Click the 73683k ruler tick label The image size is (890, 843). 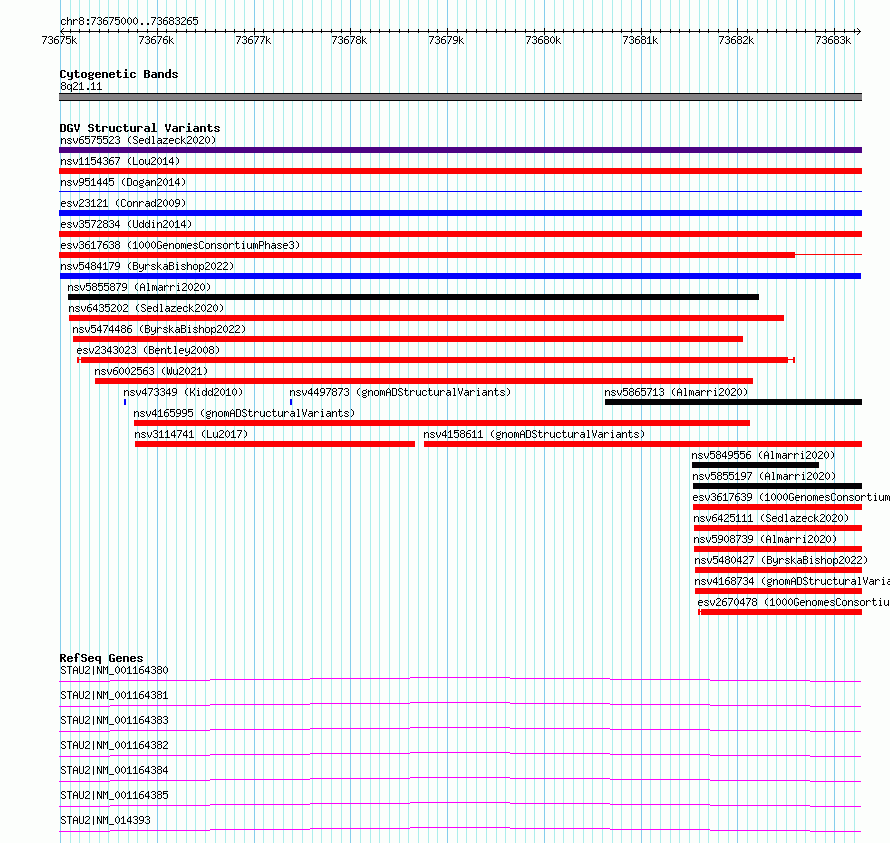pyautogui.click(x=833, y=40)
